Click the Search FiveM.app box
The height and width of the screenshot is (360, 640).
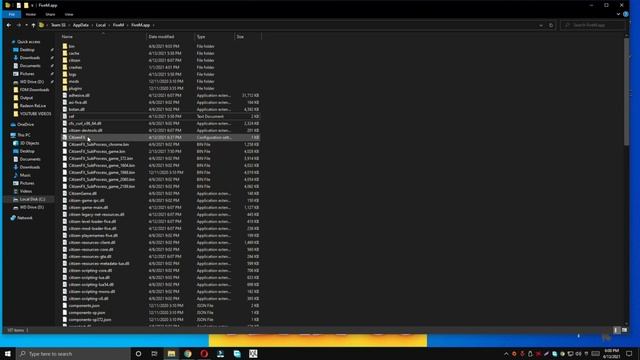tap(593, 25)
